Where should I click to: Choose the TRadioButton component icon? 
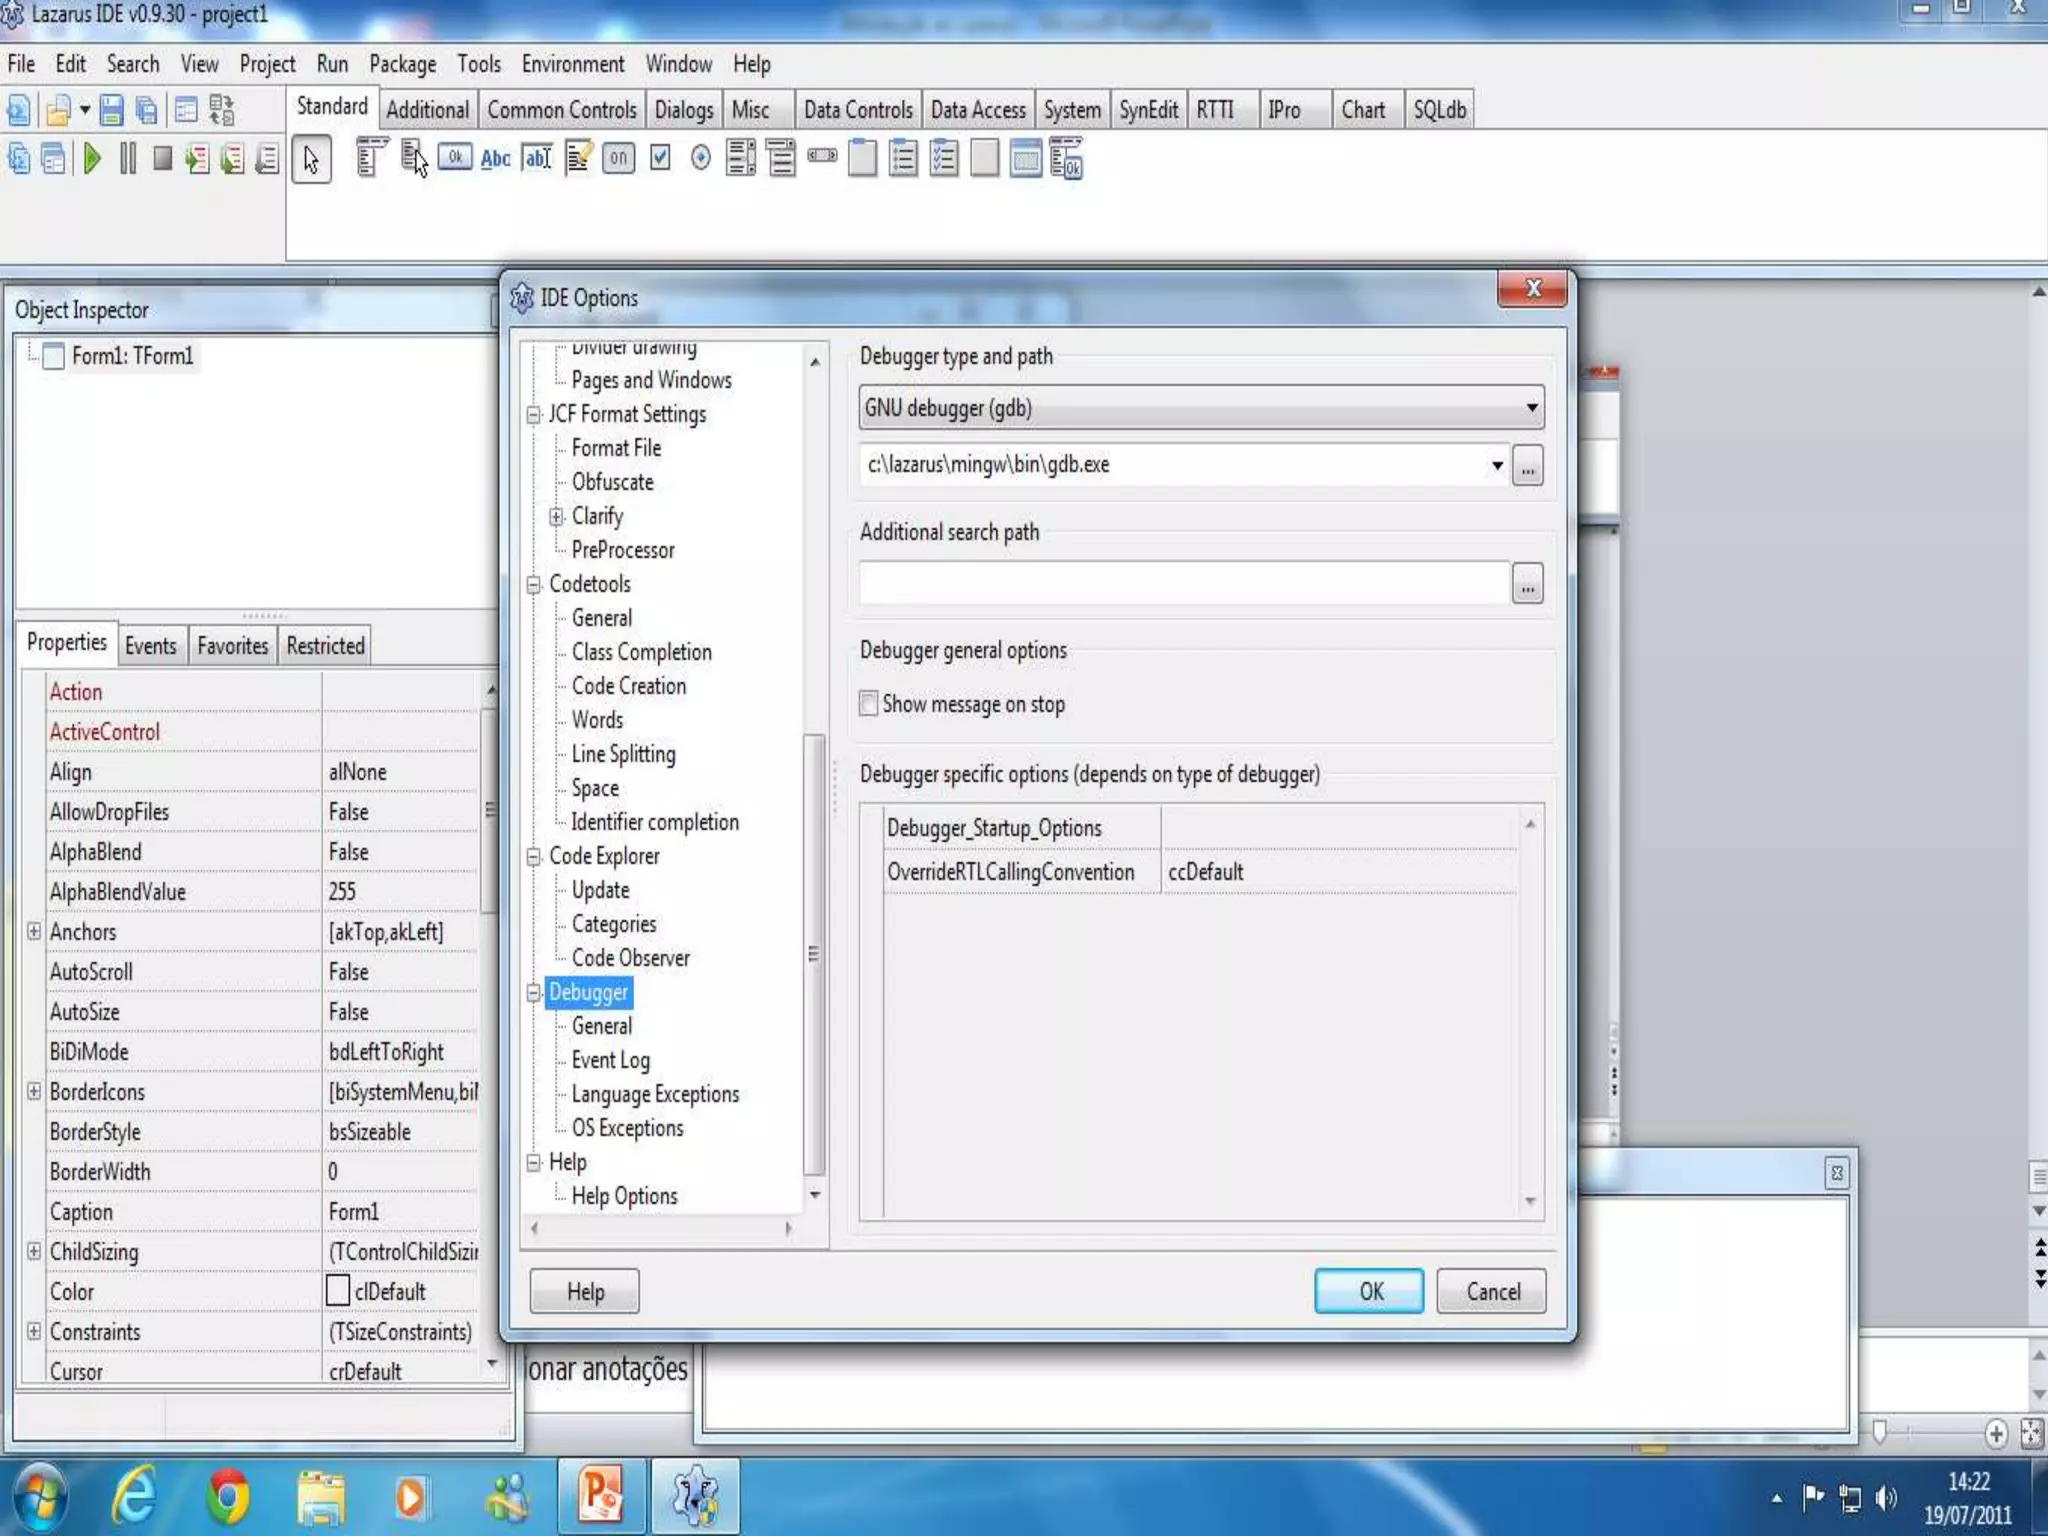pos(700,158)
